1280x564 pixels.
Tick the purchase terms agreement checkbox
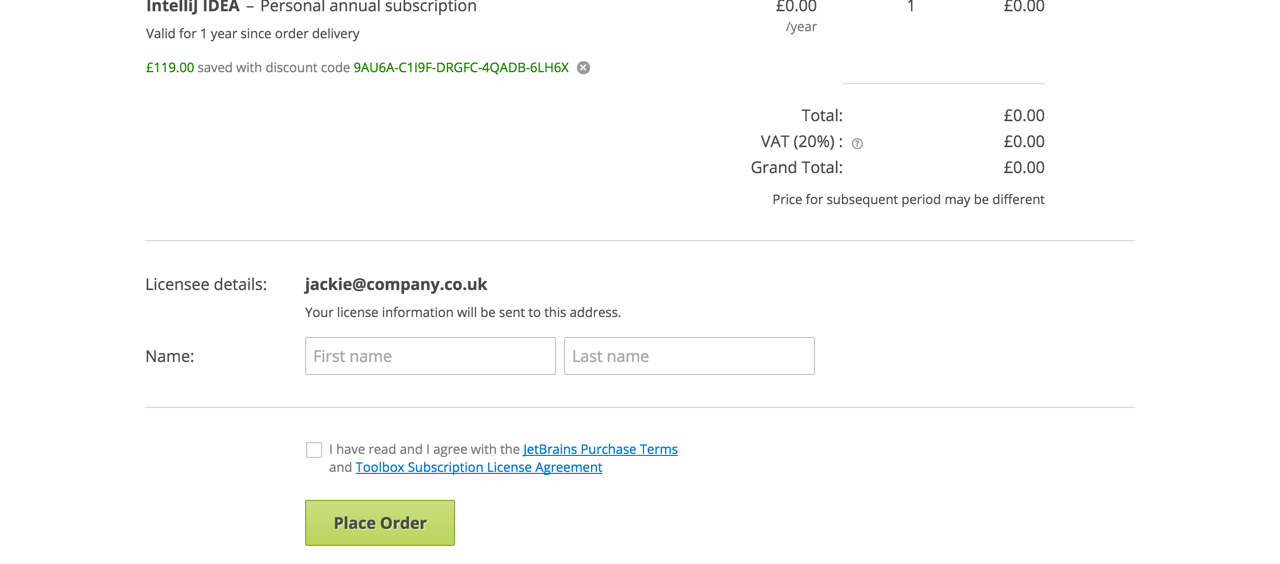coord(314,450)
